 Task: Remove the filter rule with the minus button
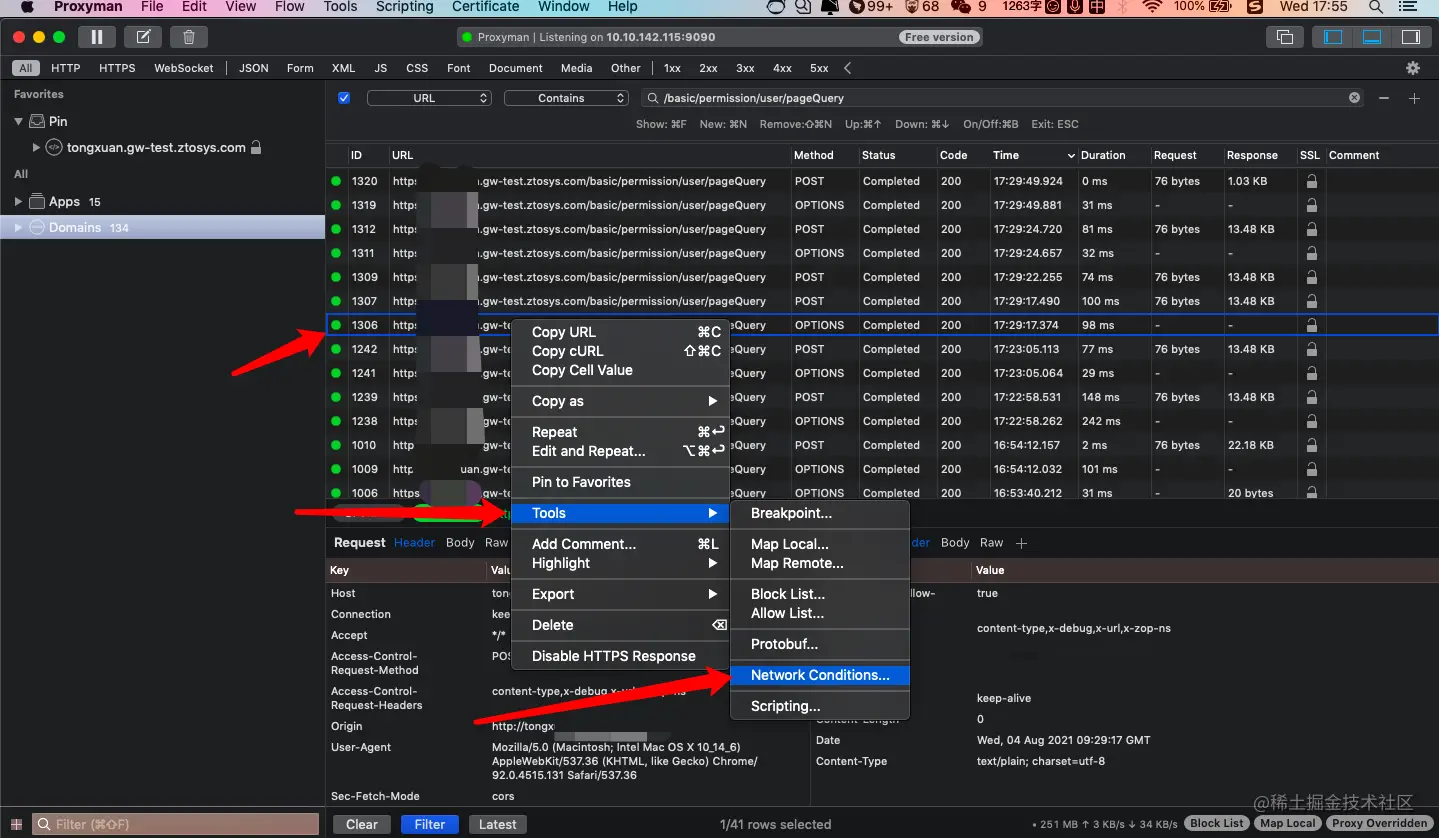coord(1384,98)
